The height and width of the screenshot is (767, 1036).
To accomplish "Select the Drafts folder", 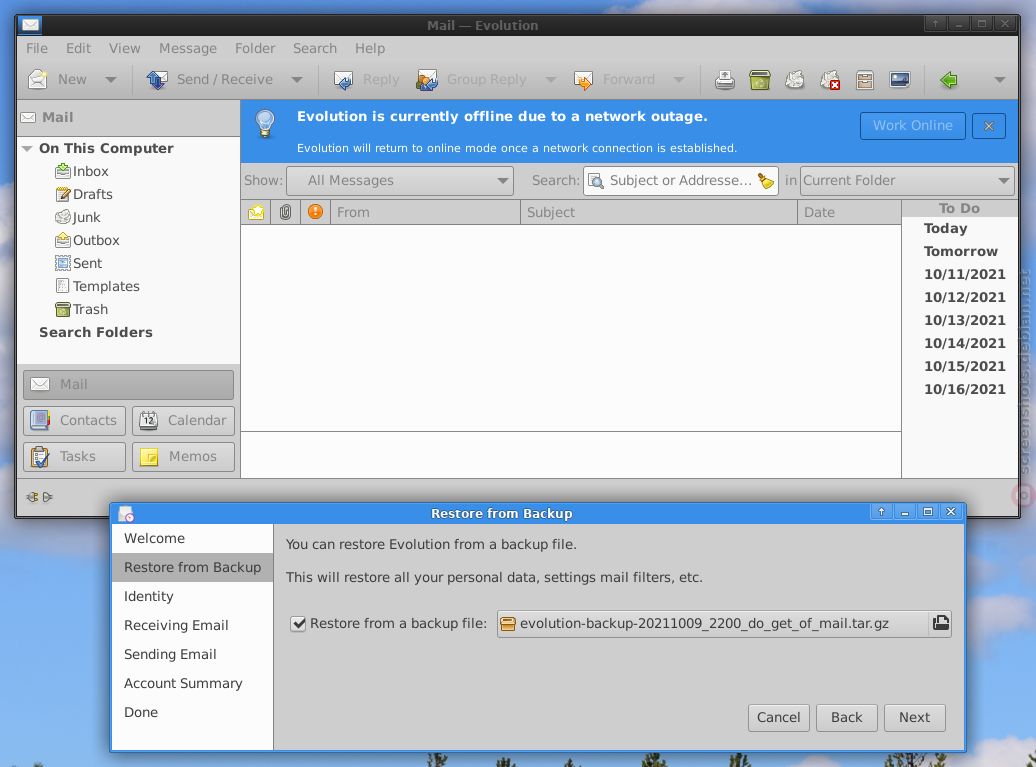I will point(84,194).
